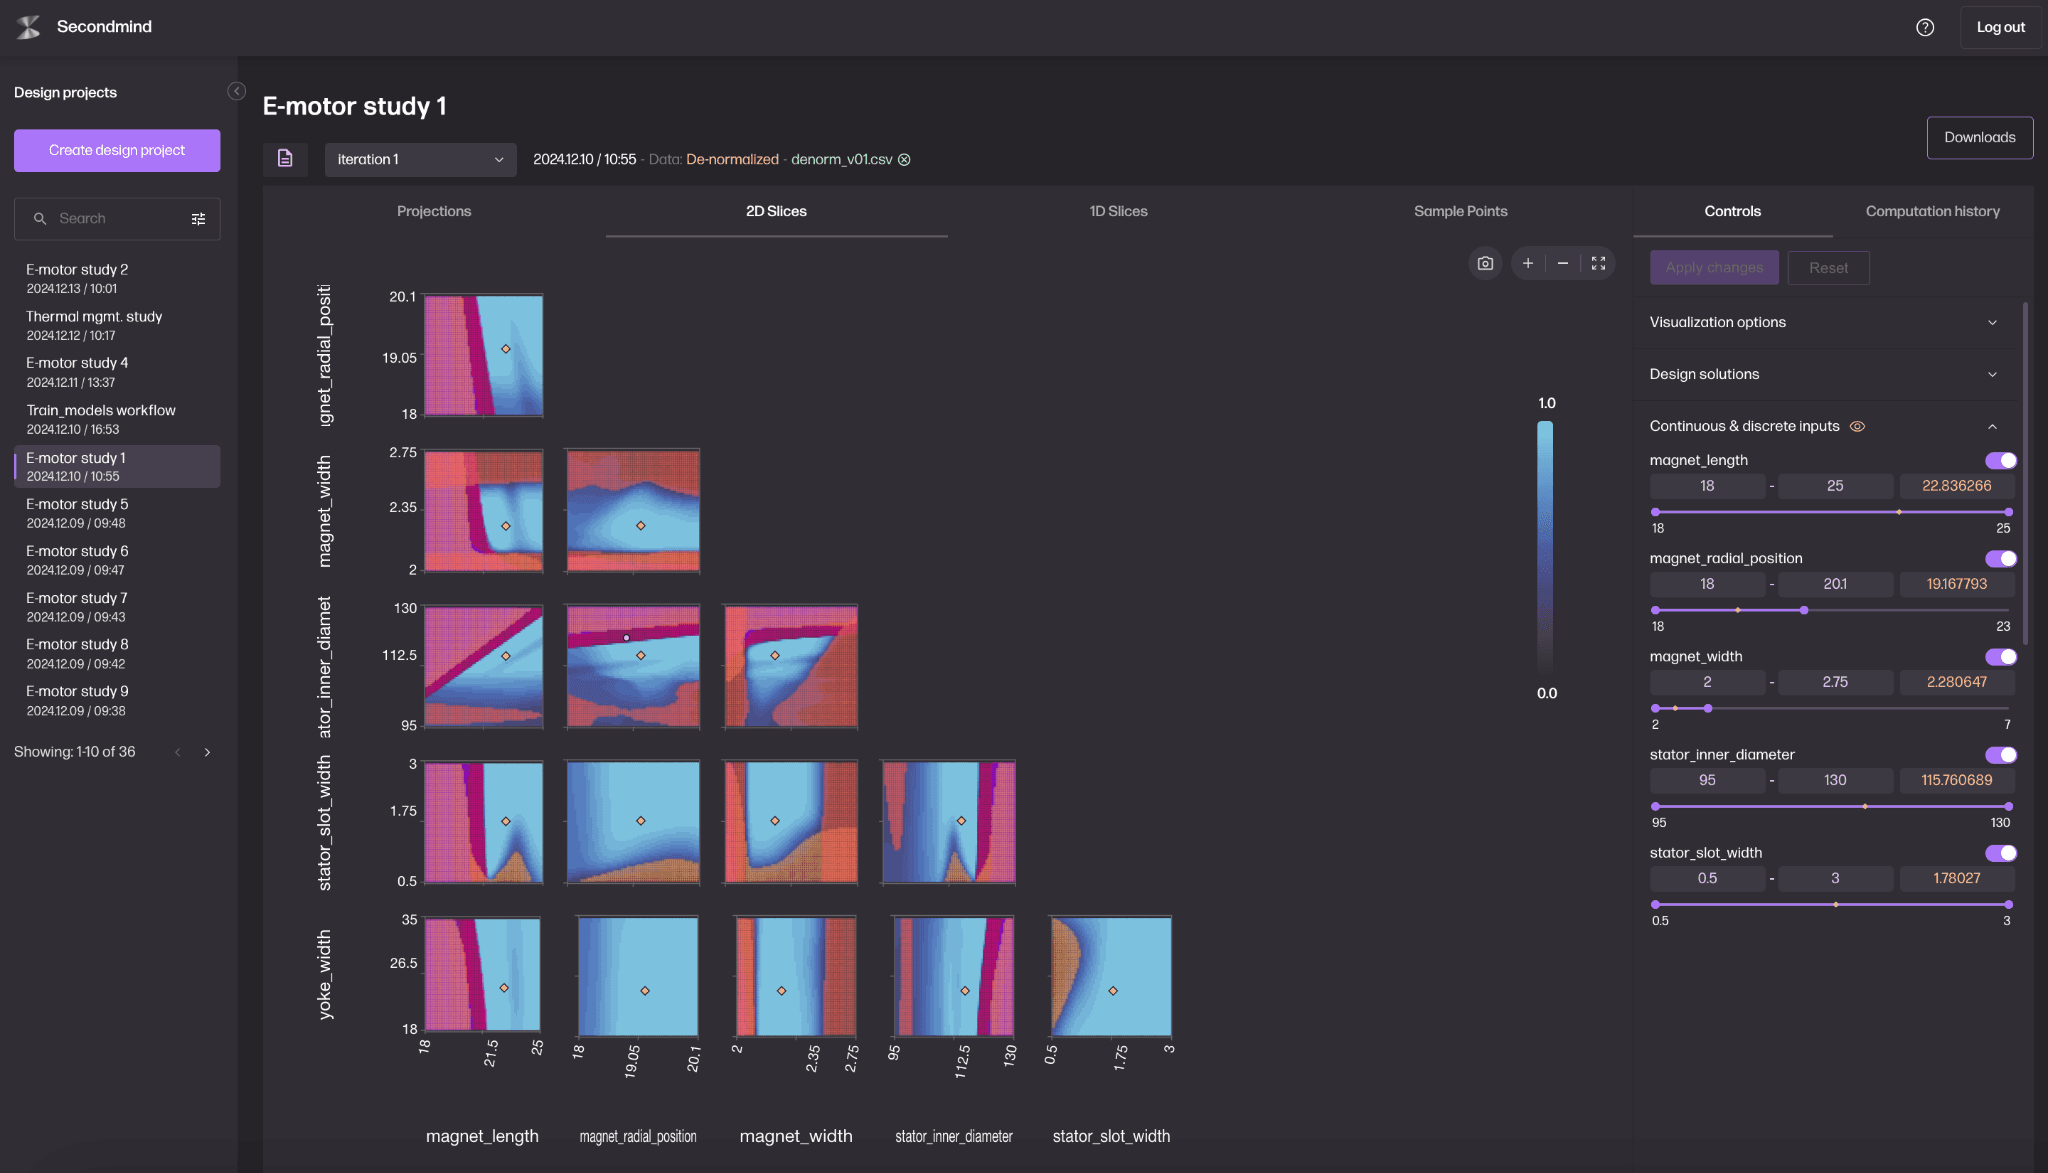Viewport: 2048px width, 1173px height.
Task: Toggle off stator_inner_diameter input
Action: pos(2000,755)
